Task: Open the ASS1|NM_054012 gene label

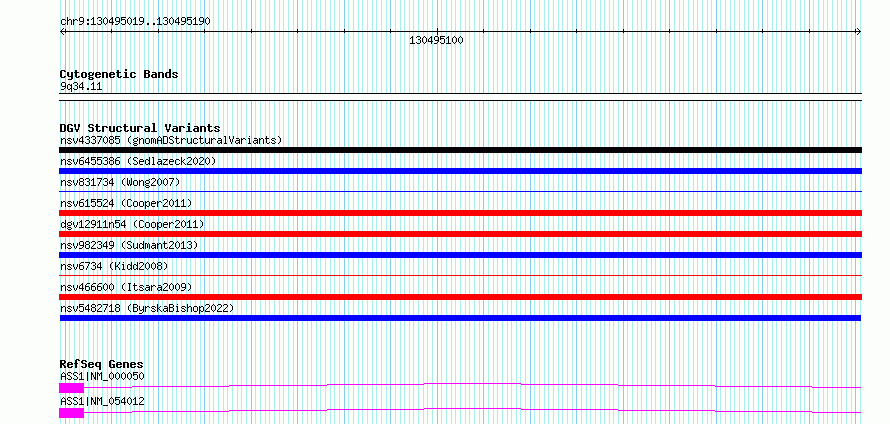Action: coord(102,401)
